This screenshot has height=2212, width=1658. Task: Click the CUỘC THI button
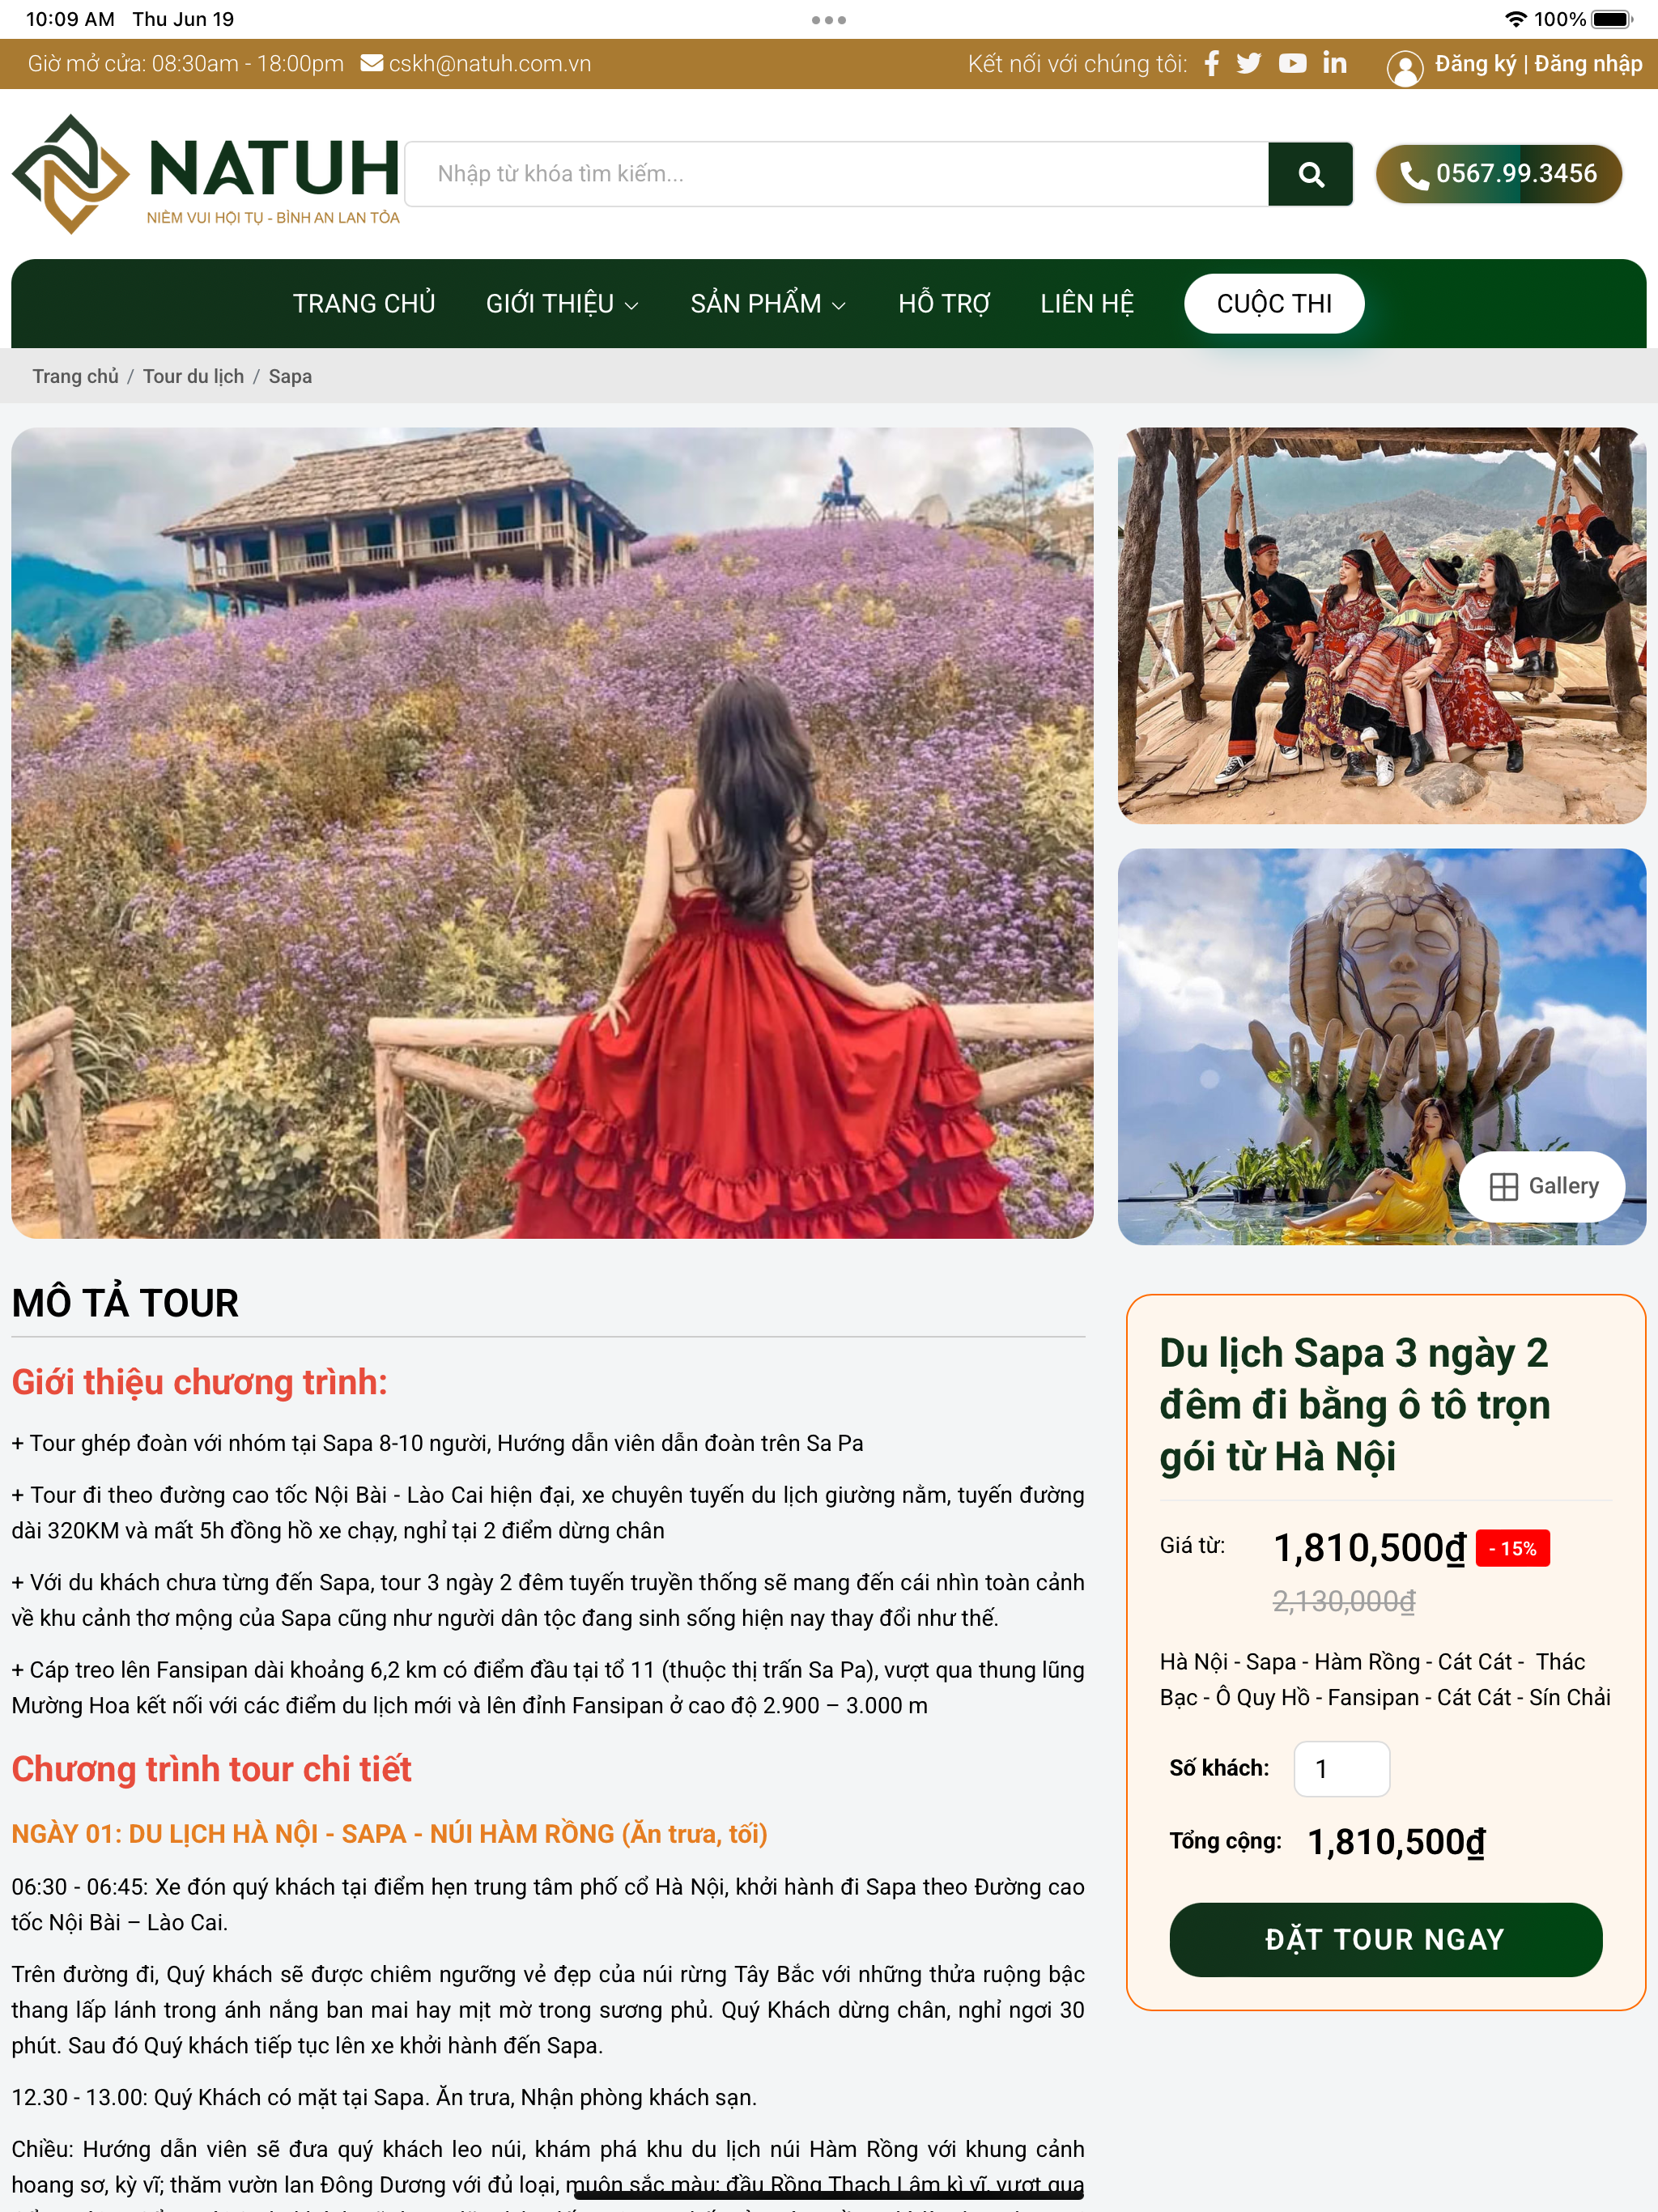point(1274,304)
